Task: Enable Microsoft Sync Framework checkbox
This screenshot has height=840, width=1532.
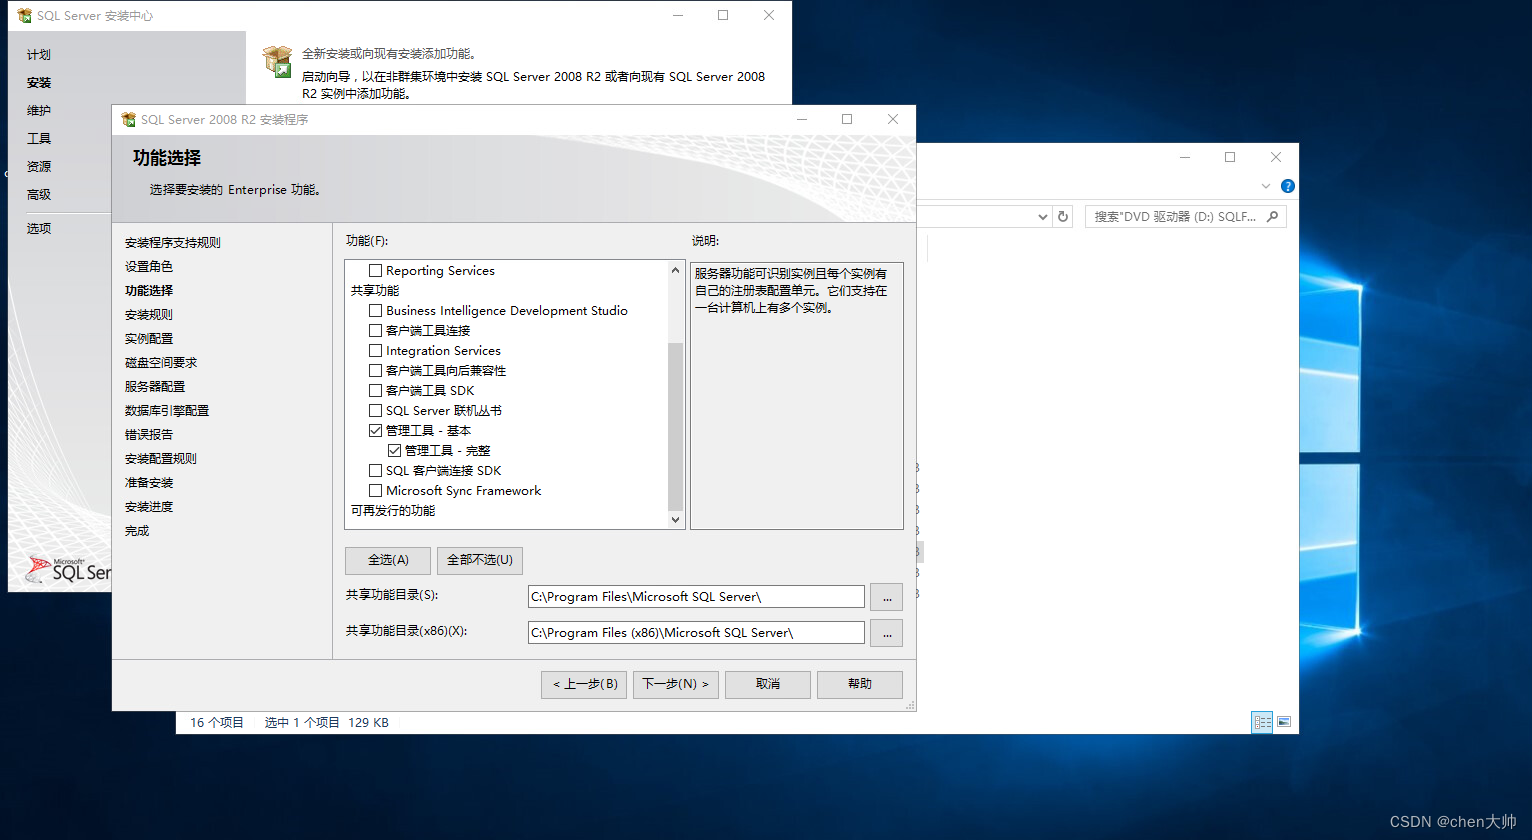Action: [x=376, y=491]
